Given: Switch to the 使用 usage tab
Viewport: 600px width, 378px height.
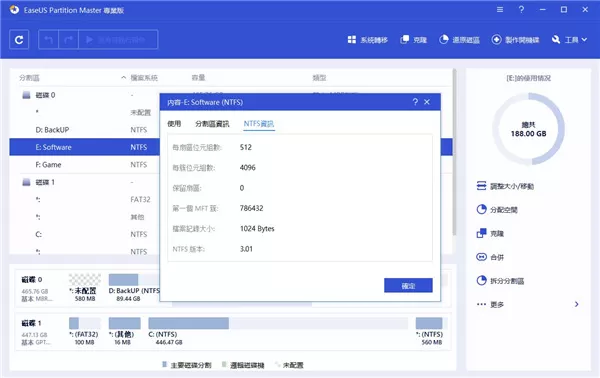Looking at the screenshot, I should (x=174, y=124).
